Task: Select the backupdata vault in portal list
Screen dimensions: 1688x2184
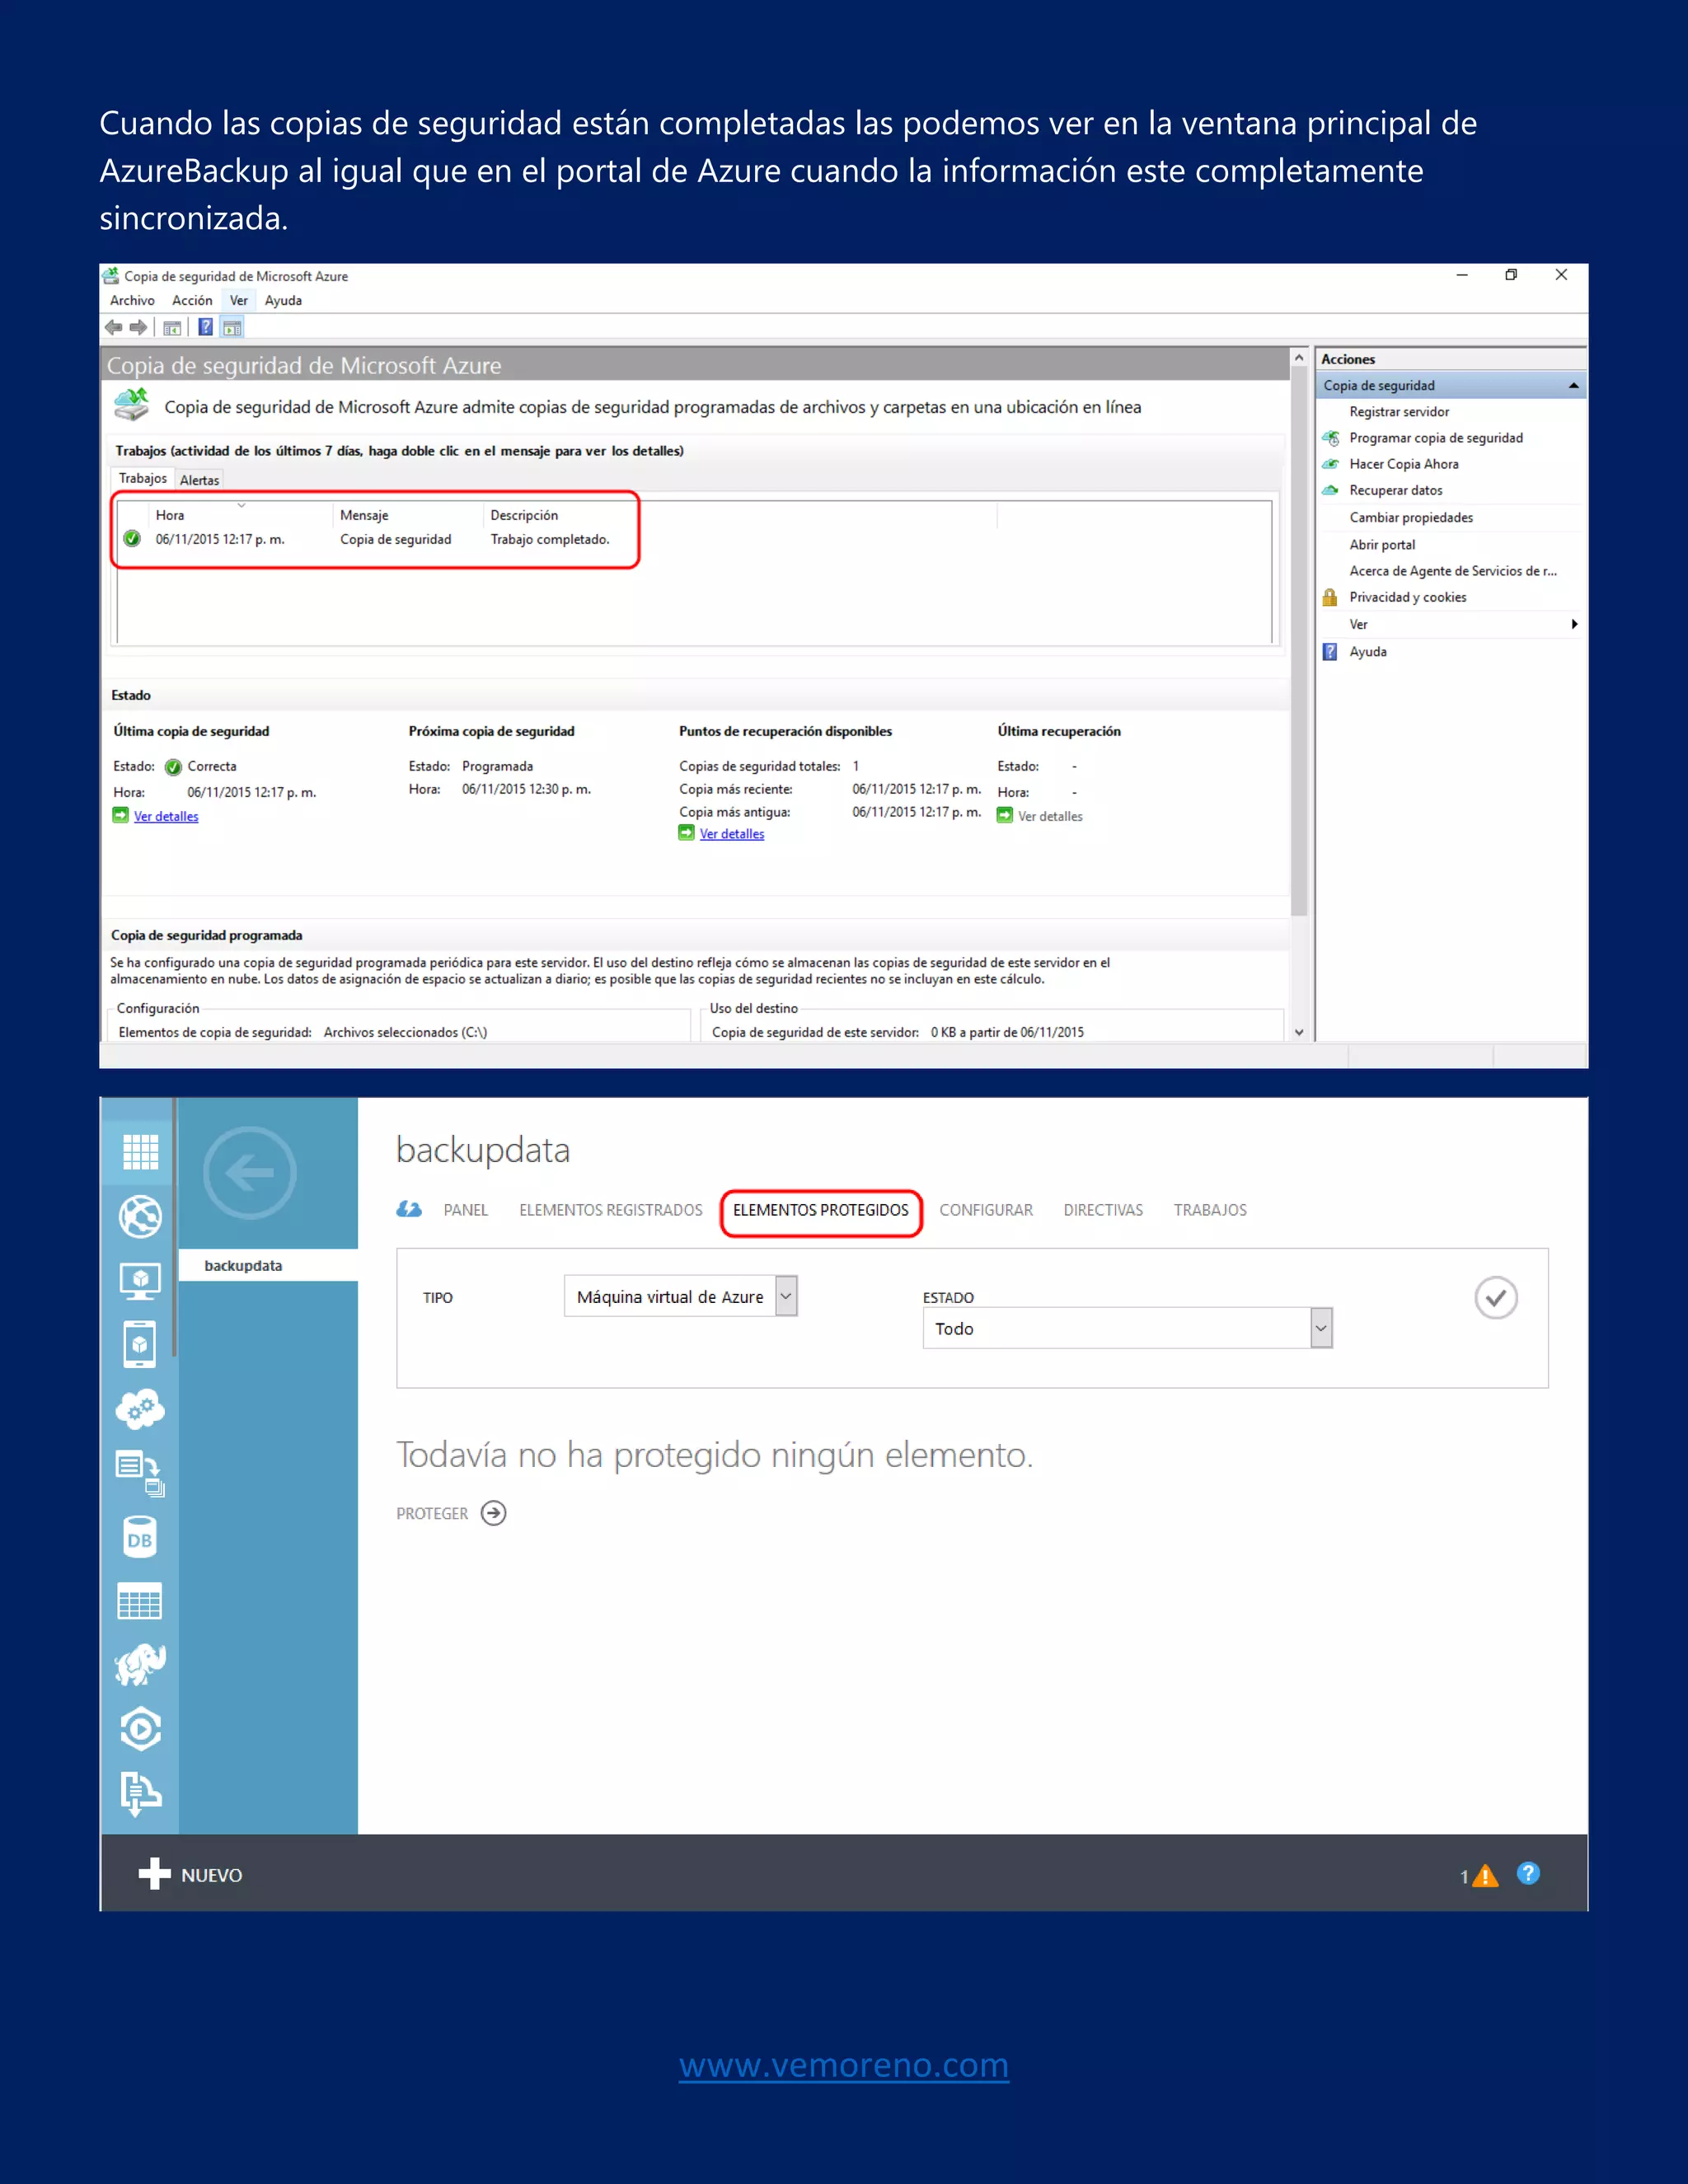Action: point(268,1265)
